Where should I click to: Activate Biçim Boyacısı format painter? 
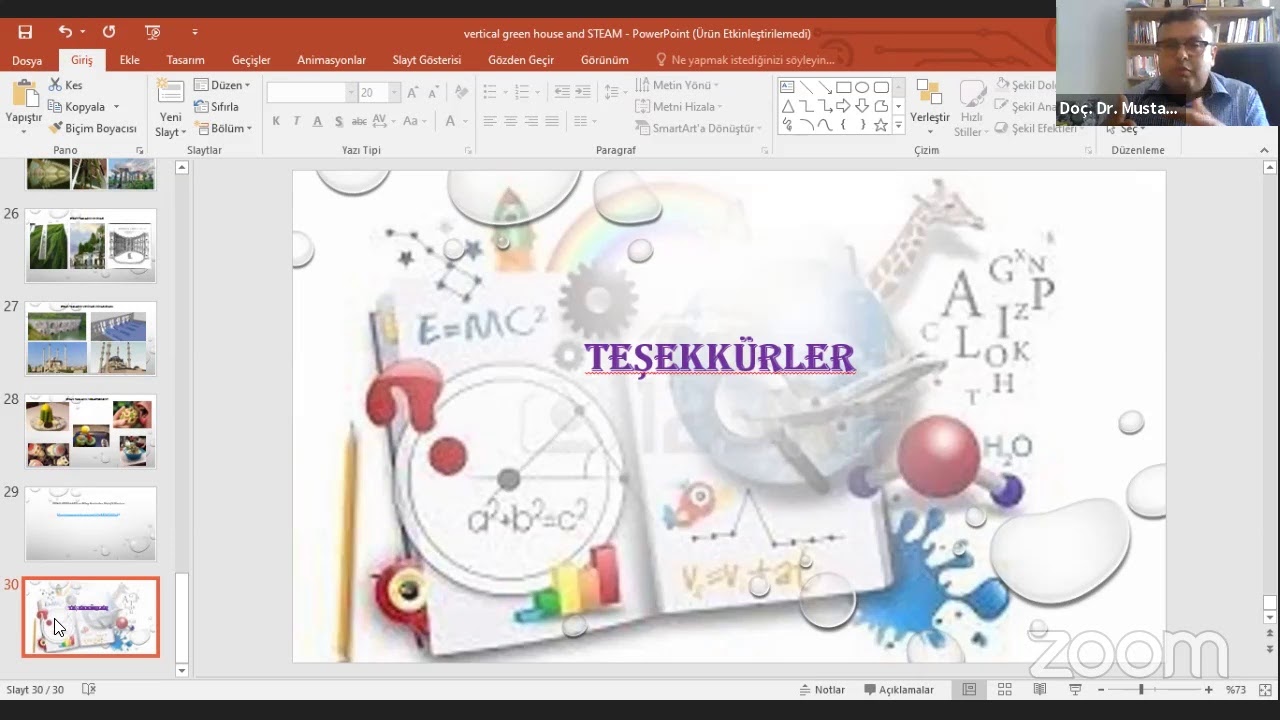[x=92, y=128]
